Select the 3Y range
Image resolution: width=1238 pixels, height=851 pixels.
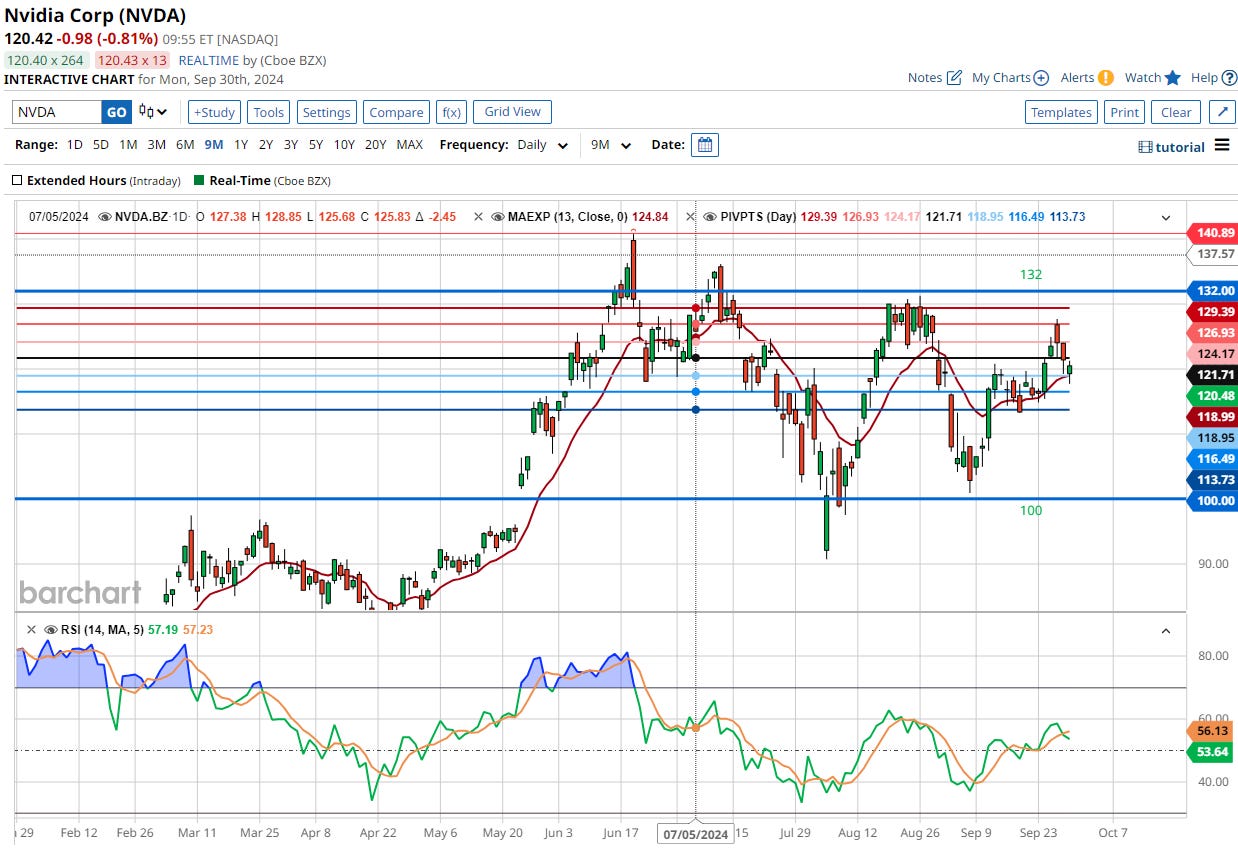(x=291, y=145)
